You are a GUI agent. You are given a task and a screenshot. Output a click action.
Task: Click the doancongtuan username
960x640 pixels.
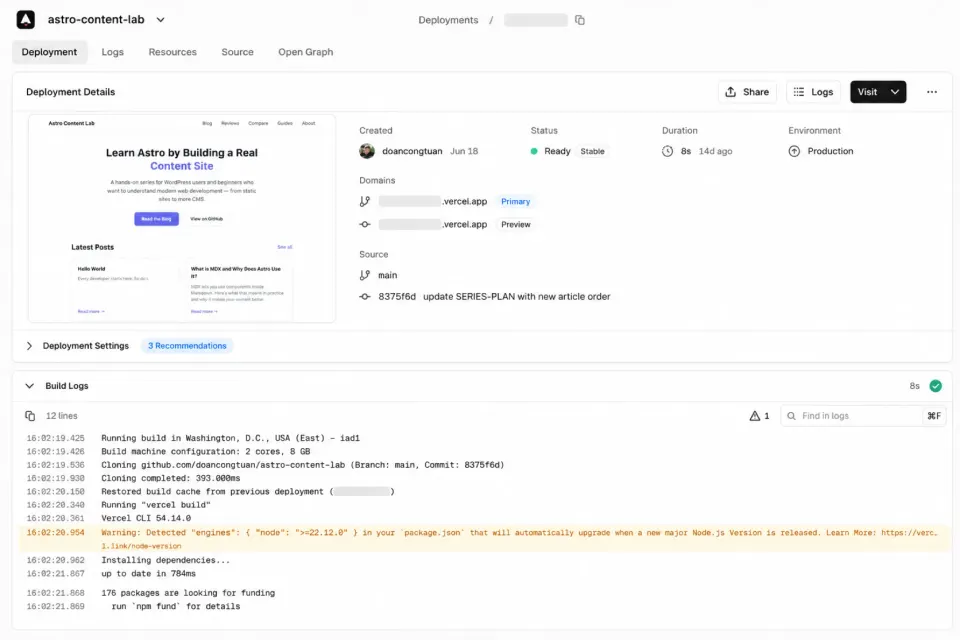click(412, 151)
